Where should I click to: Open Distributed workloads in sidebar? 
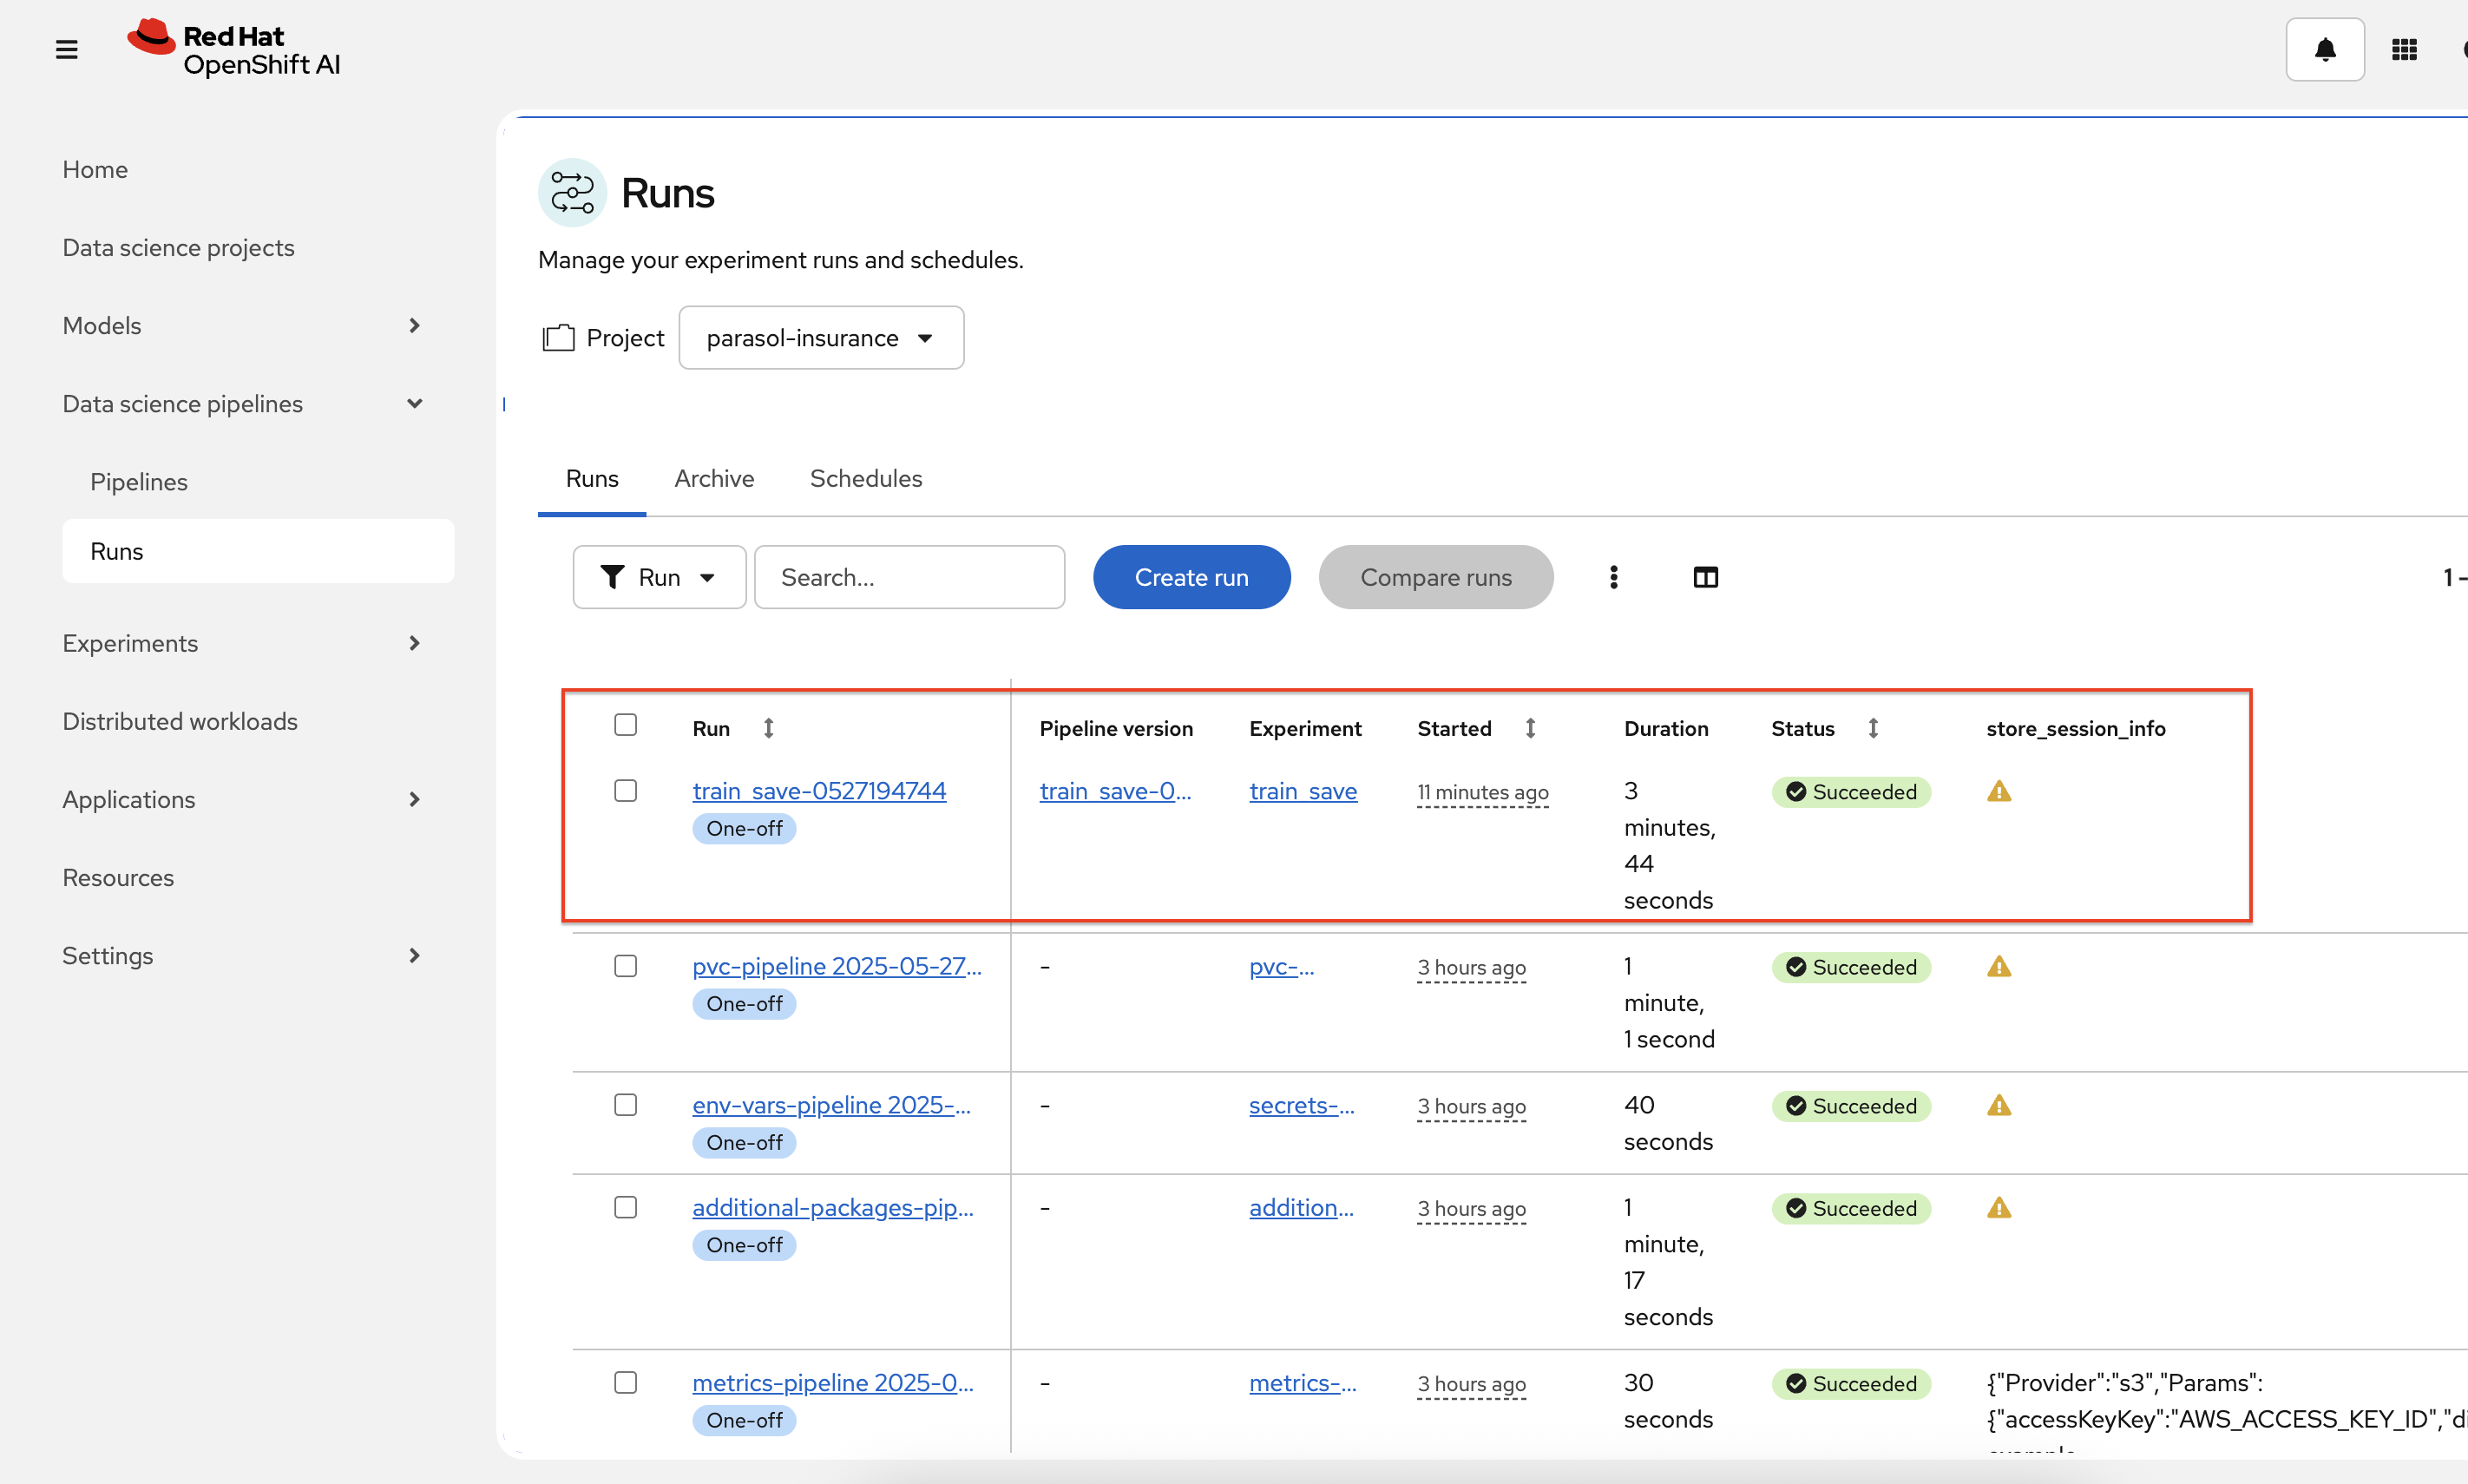(180, 721)
